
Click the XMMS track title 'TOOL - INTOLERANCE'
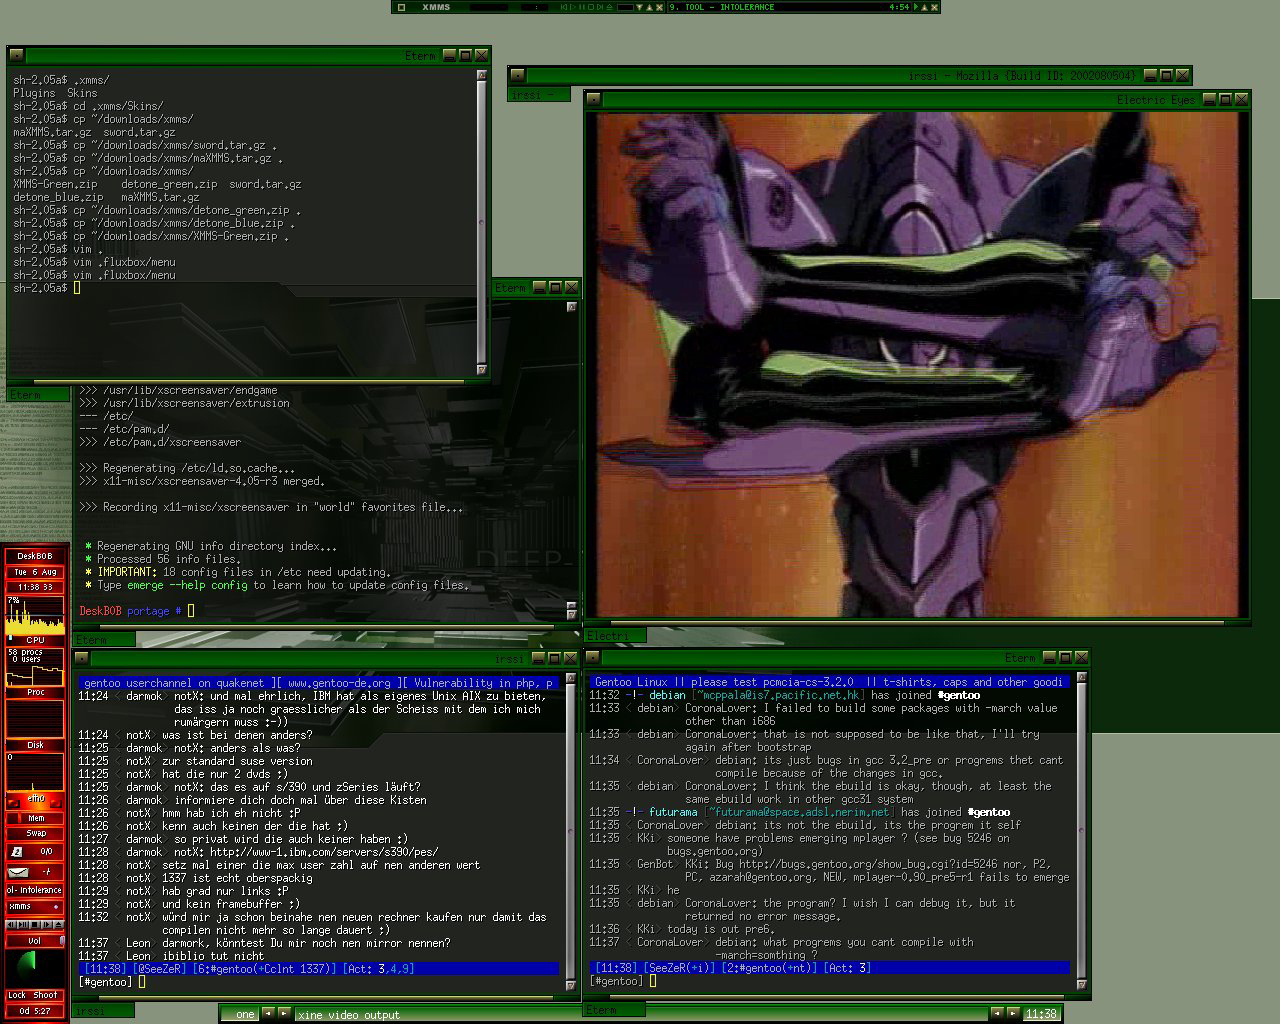(729, 7)
